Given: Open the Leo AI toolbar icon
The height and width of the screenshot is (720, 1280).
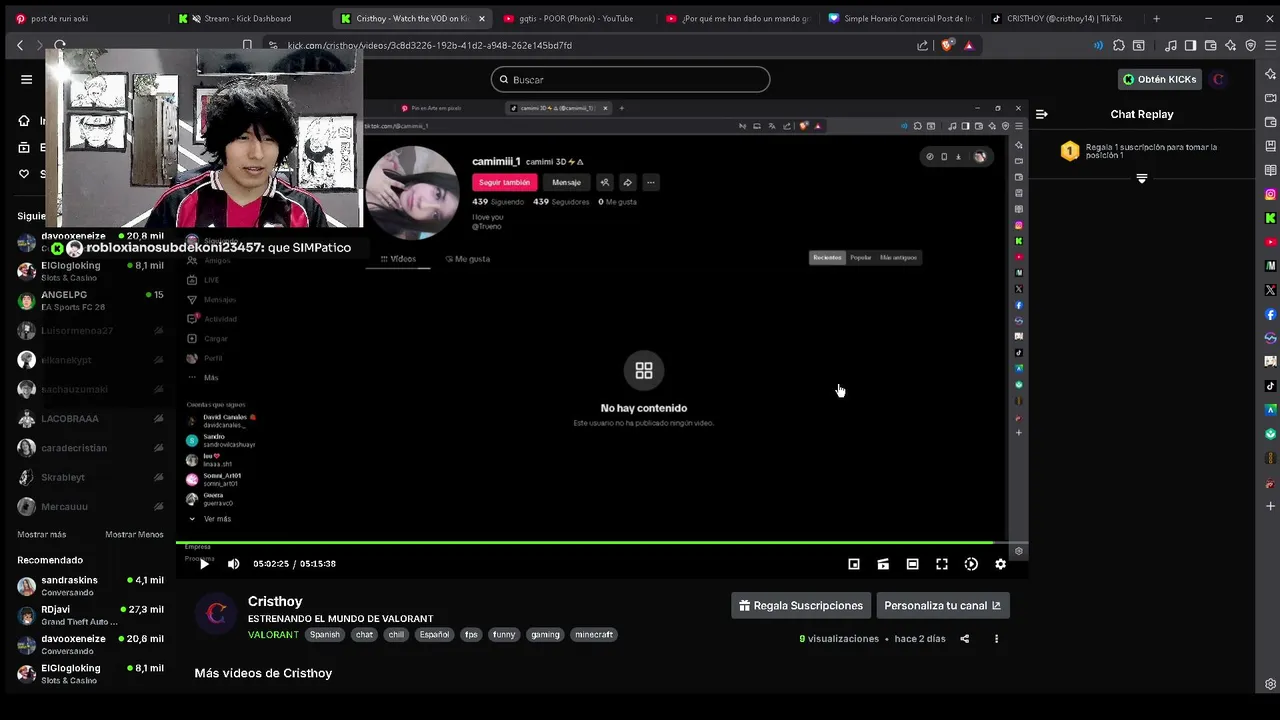Looking at the screenshot, I should [1231, 45].
